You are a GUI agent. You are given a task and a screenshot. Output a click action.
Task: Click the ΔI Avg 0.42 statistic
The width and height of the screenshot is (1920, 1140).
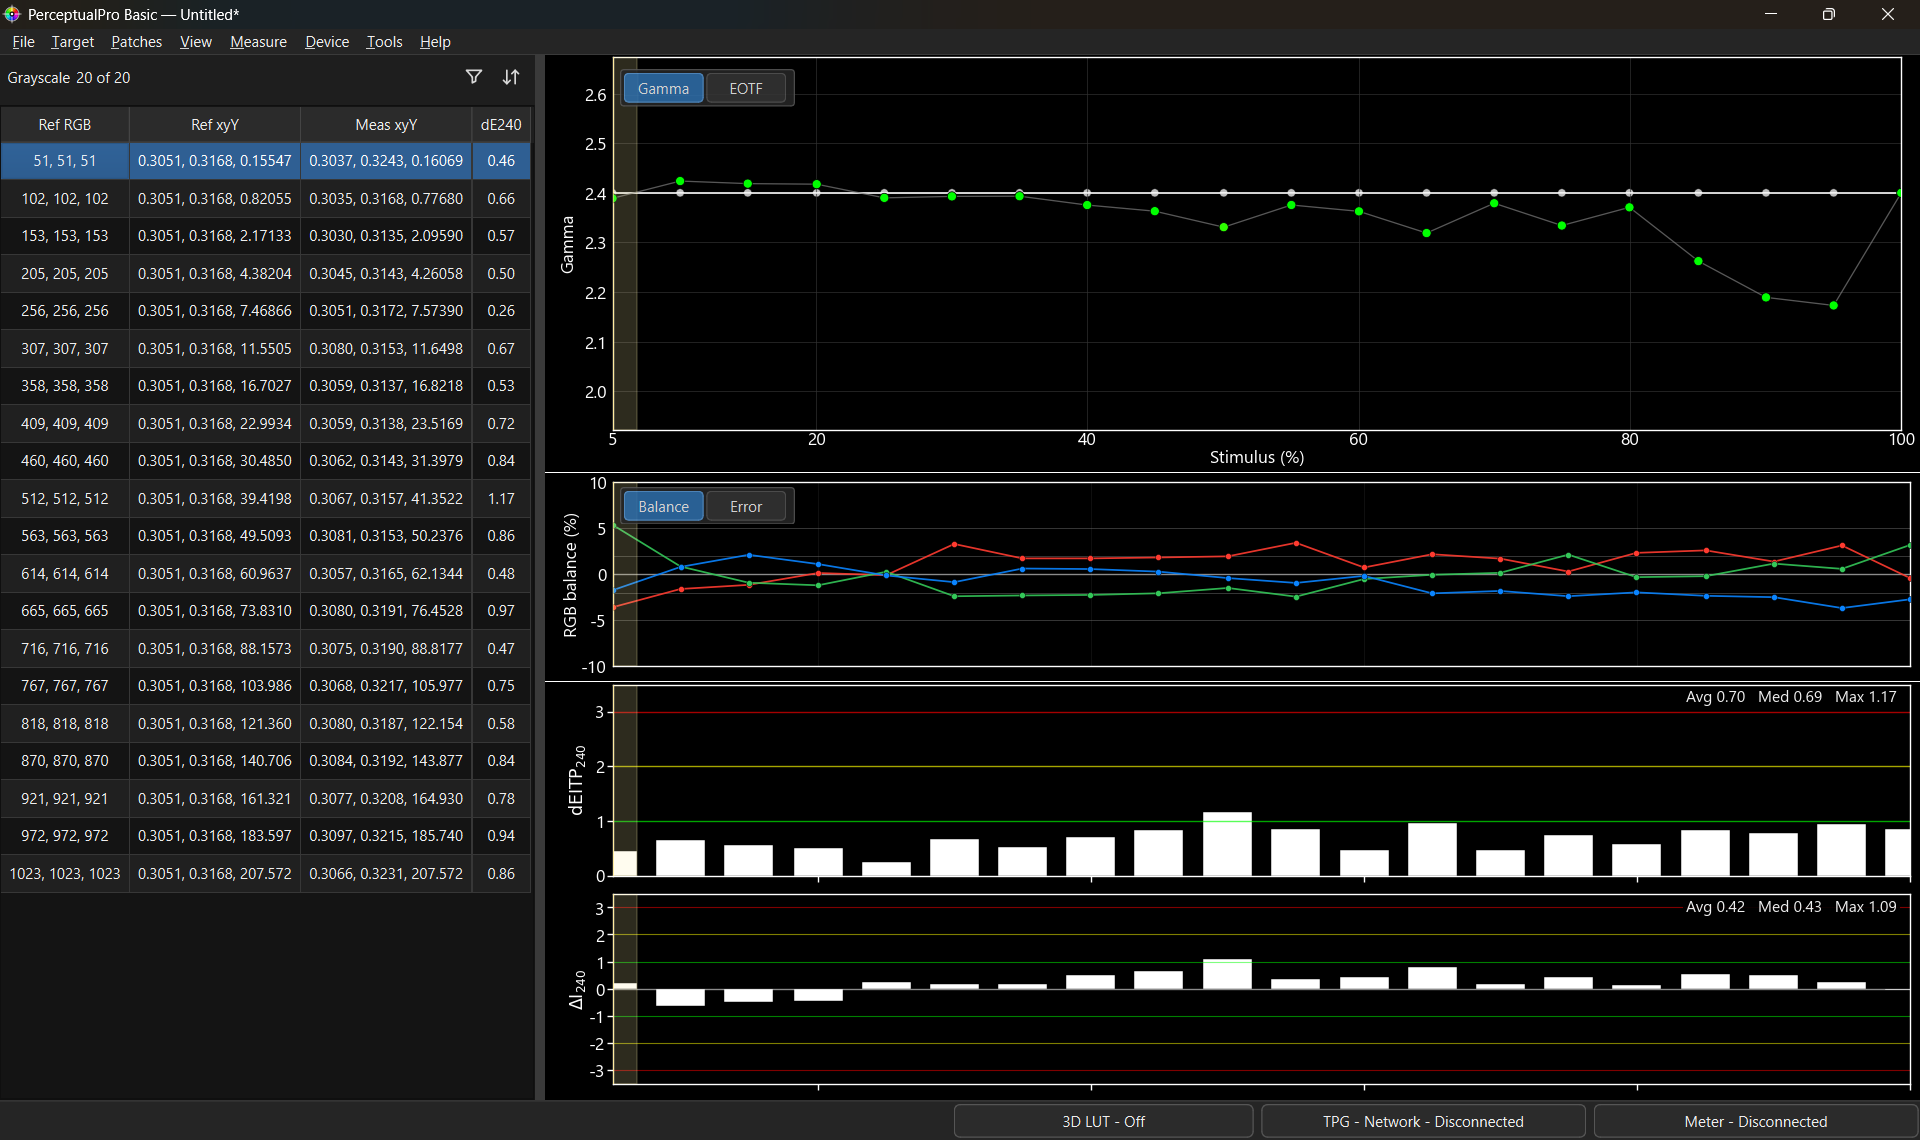(x=1715, y=907)
